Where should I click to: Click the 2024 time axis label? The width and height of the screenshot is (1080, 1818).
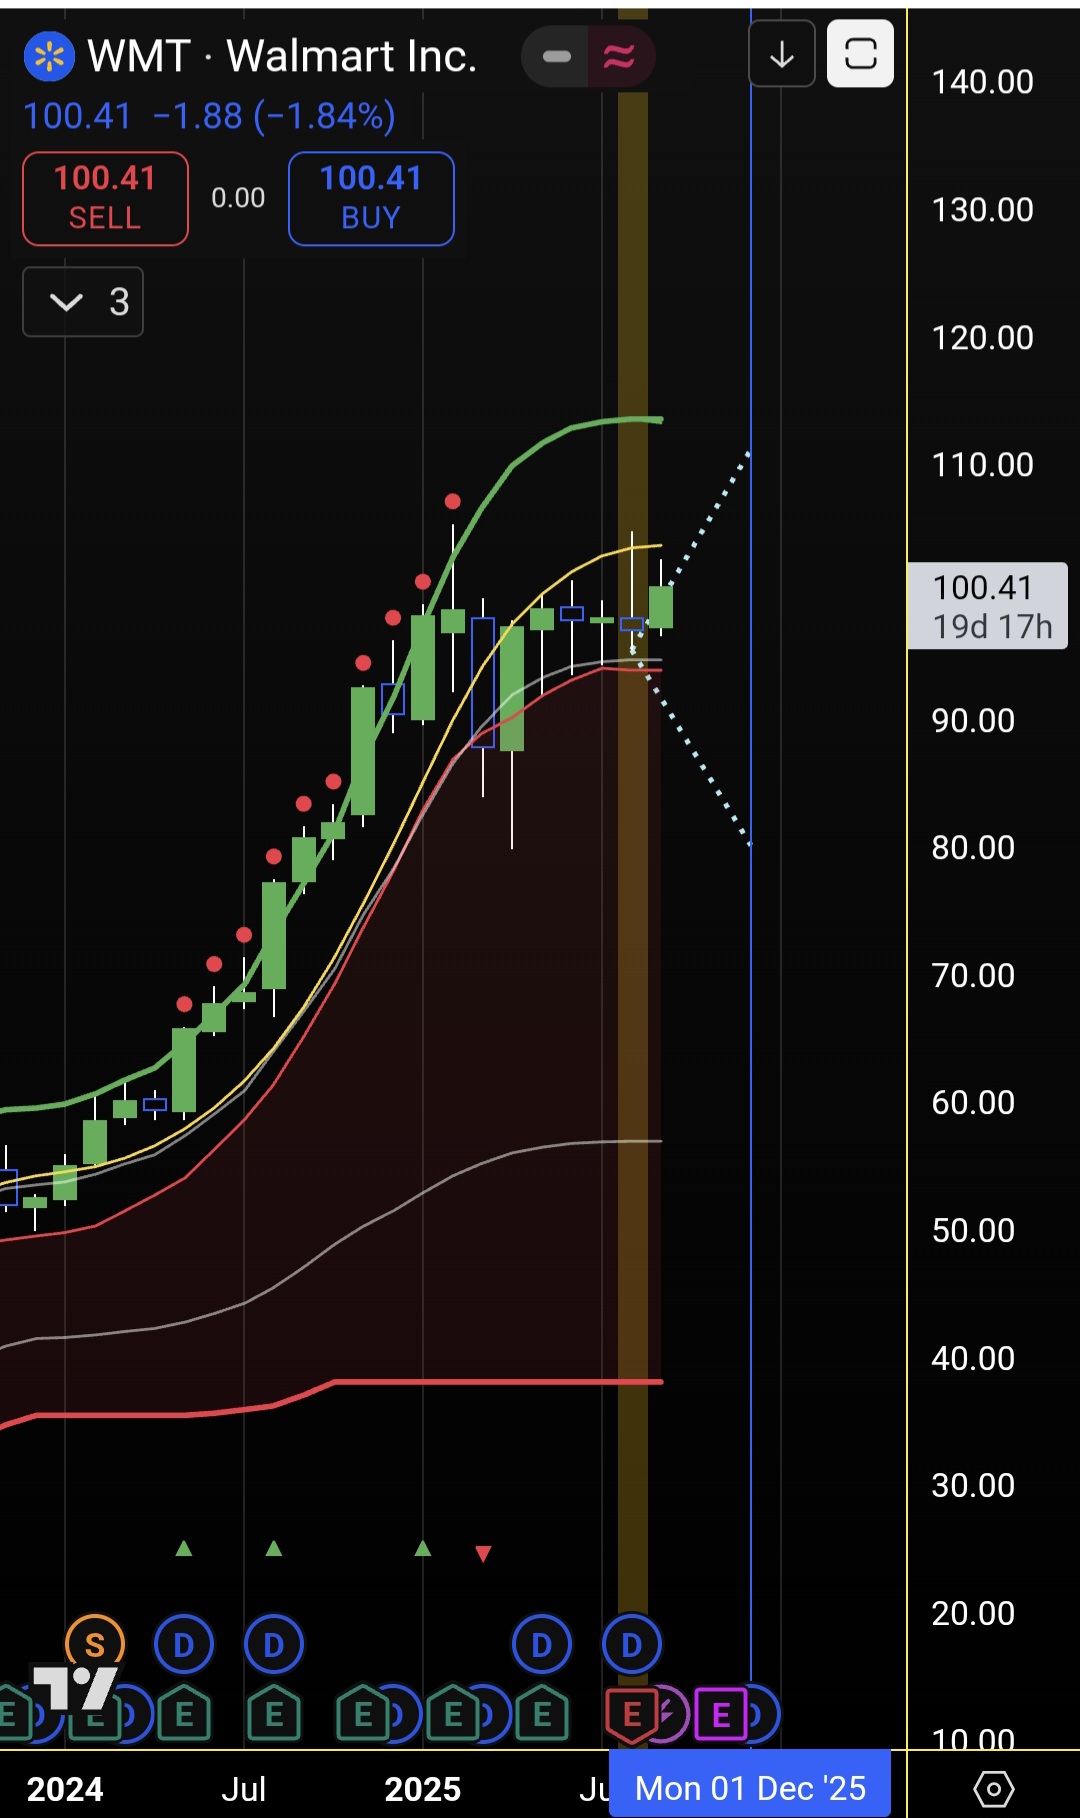coord(65,1789)
